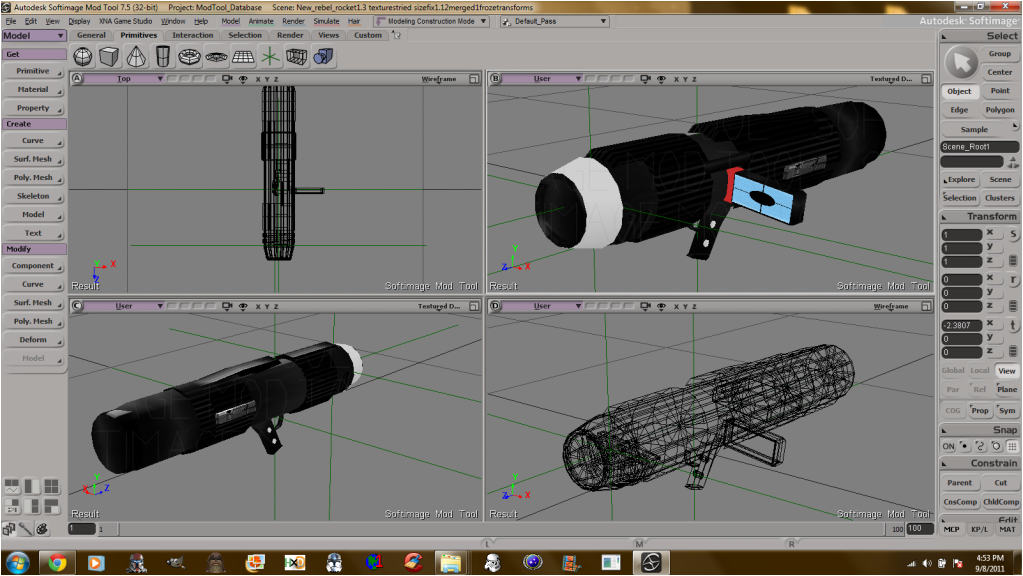Create a lattice primitive from toolbar
1023x576 pixels.
[296, 57]
